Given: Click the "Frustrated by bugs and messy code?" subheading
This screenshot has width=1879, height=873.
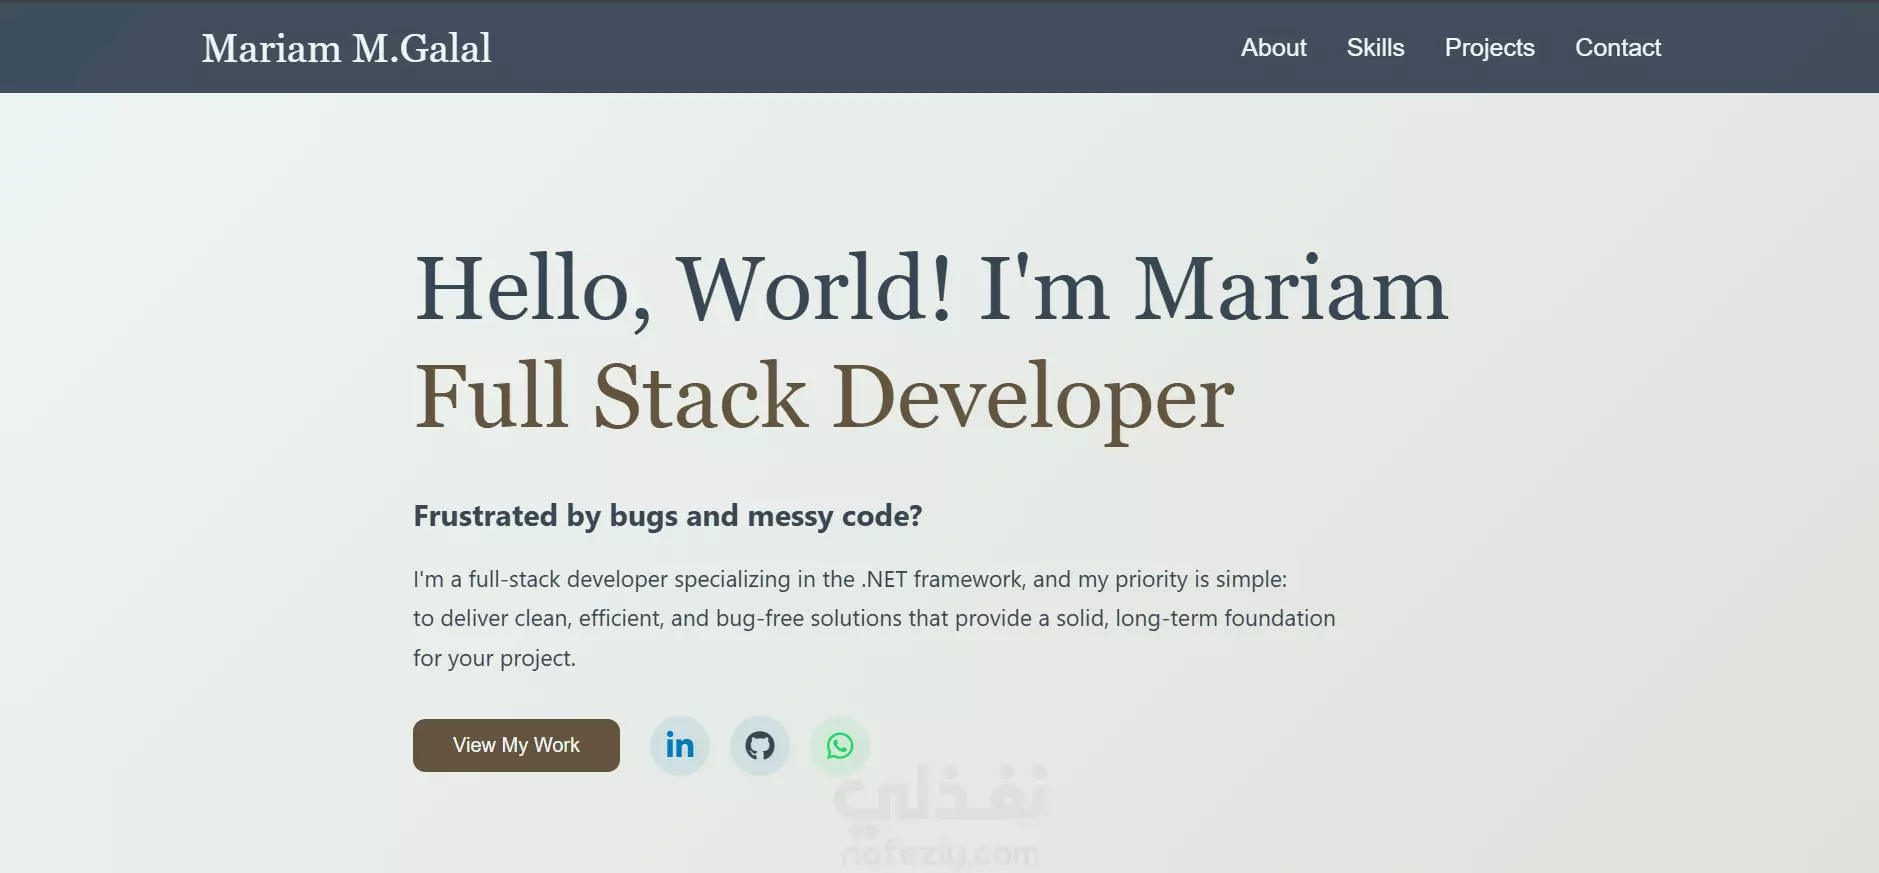Looking at the screenshot, I should 667,516.
